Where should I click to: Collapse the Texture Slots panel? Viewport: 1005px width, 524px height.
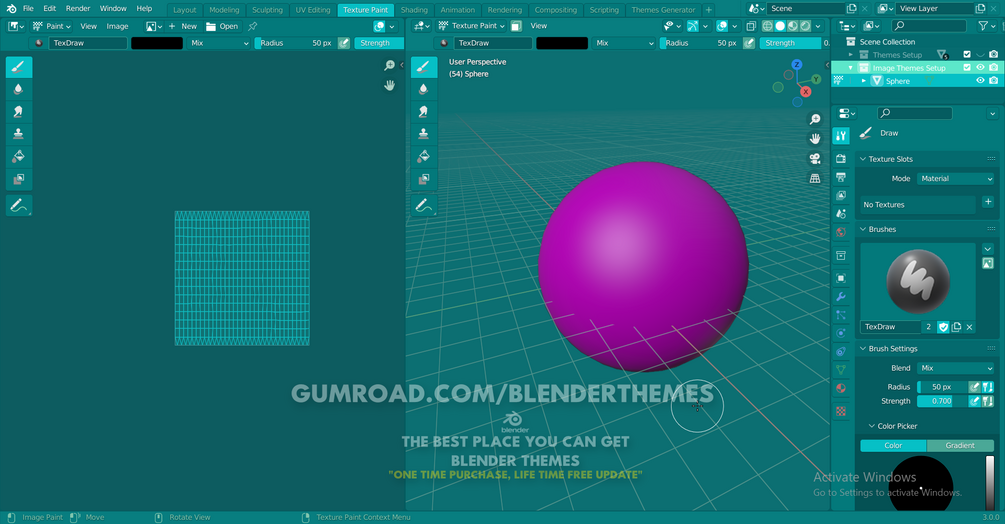(x=863, y=159)
